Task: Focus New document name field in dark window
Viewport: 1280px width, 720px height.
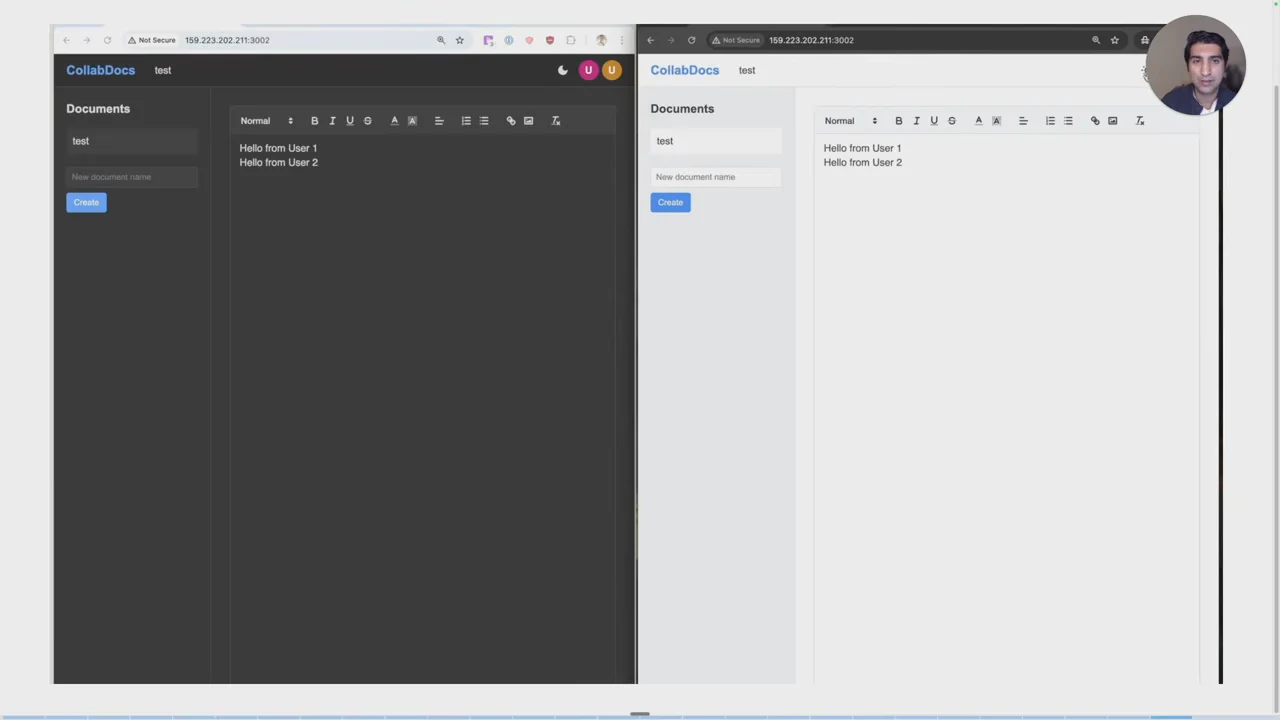Action: [132, 177]
